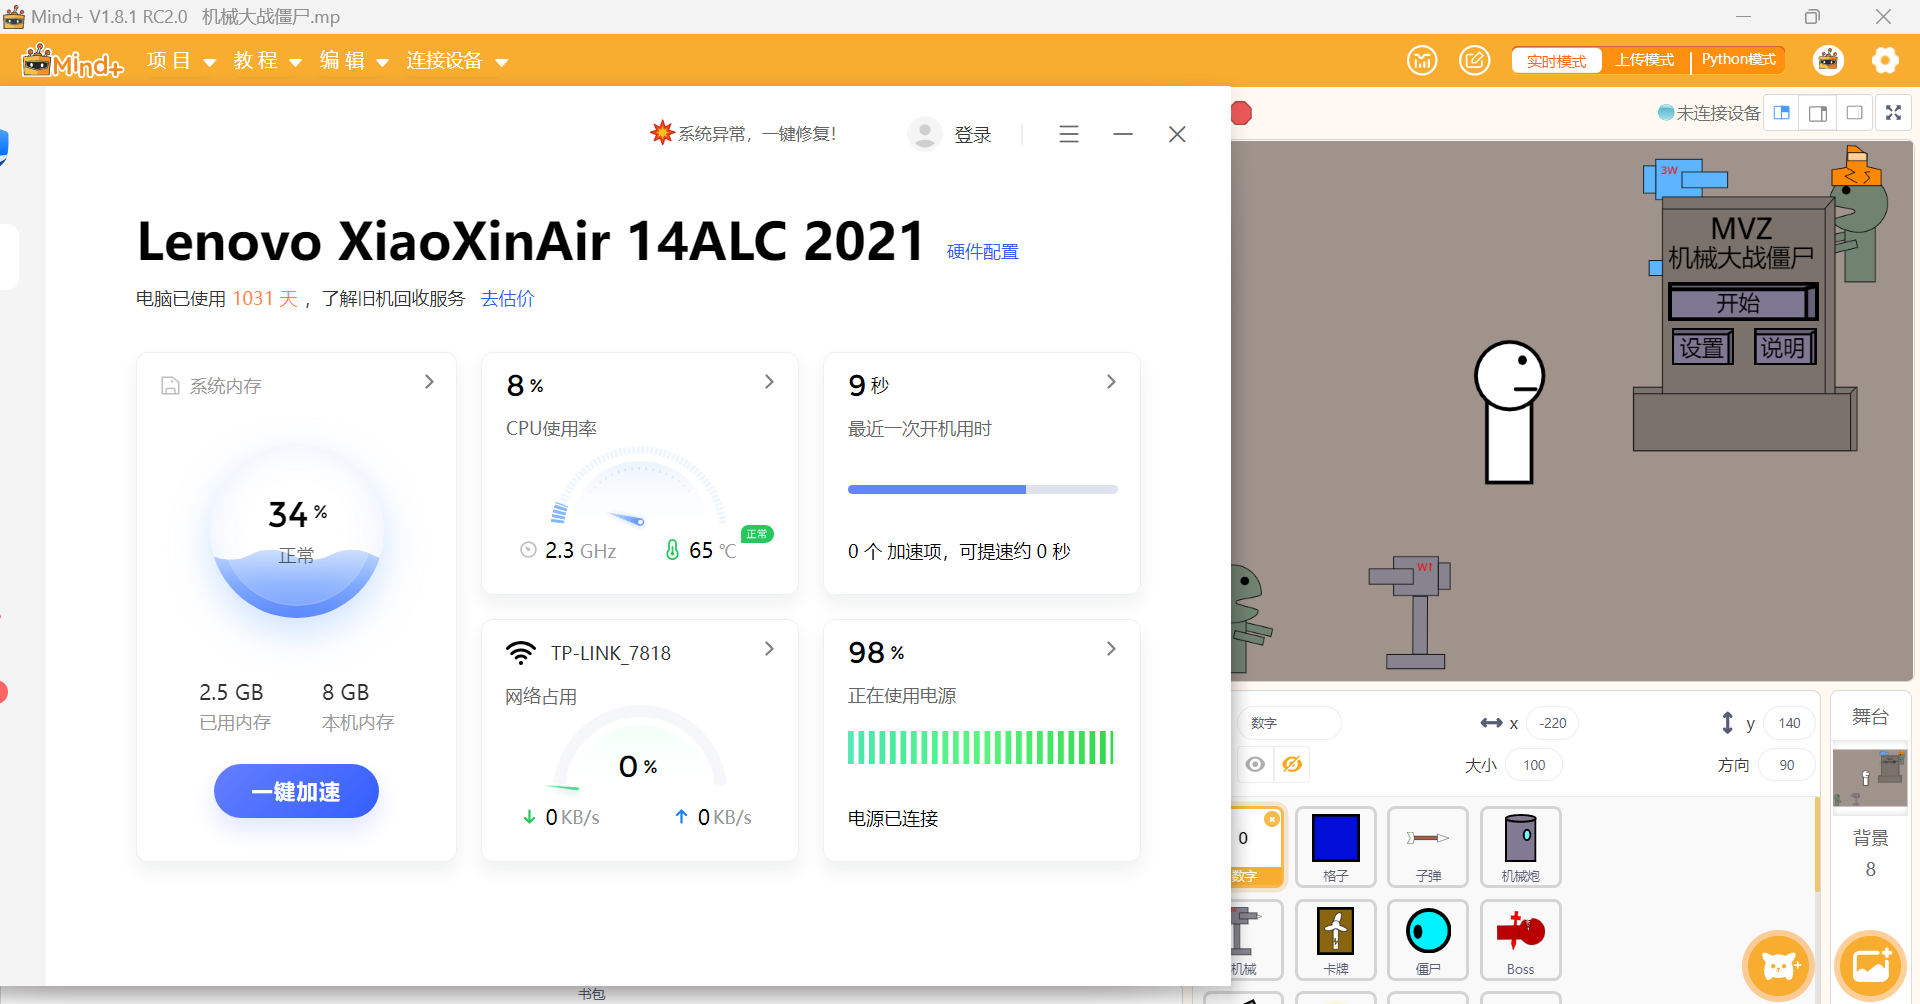
Task: Delete the selected 数字 sprite
Action: (1272, 819)
